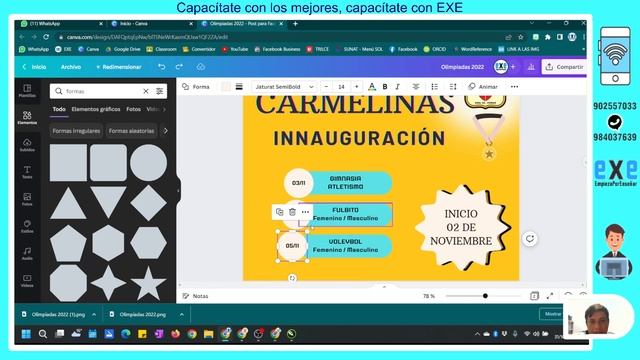Open the text color picker
Viewport: 640px width, 360px height.
point(371,87)
